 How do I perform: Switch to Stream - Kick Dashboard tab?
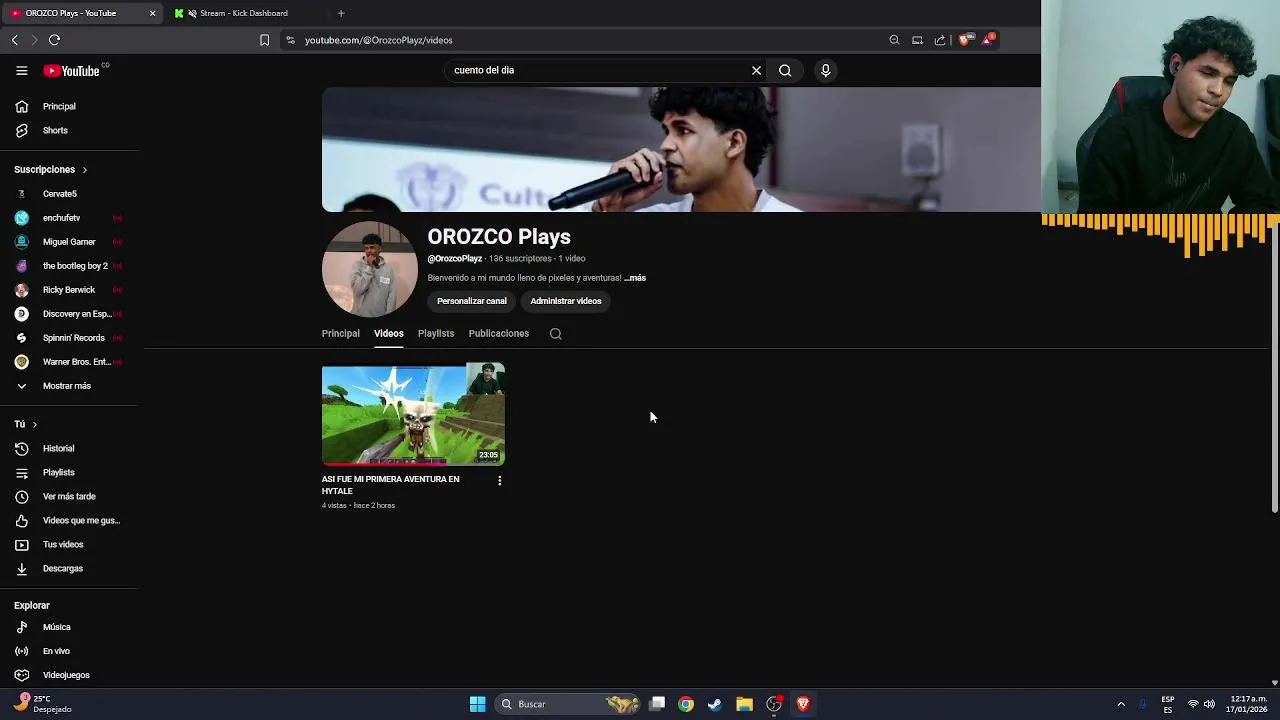[x=243, y=13]
